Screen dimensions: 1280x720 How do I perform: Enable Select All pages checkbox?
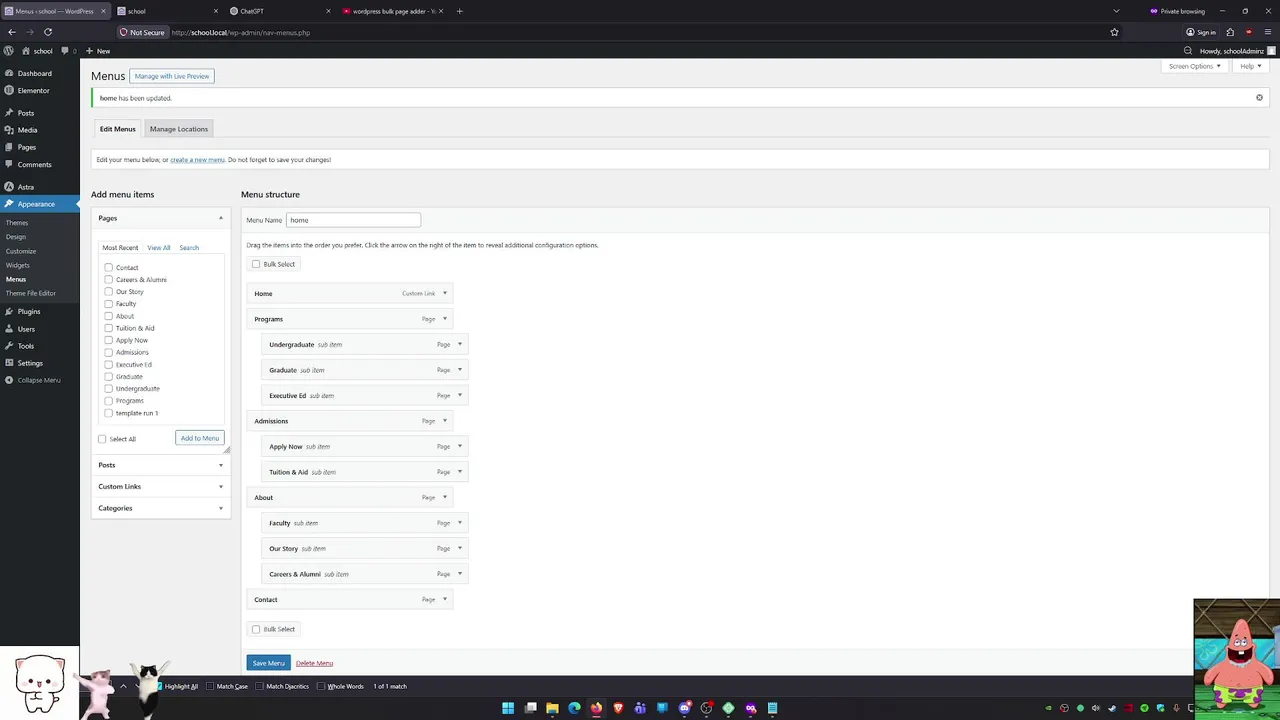(x=102, y=439)
